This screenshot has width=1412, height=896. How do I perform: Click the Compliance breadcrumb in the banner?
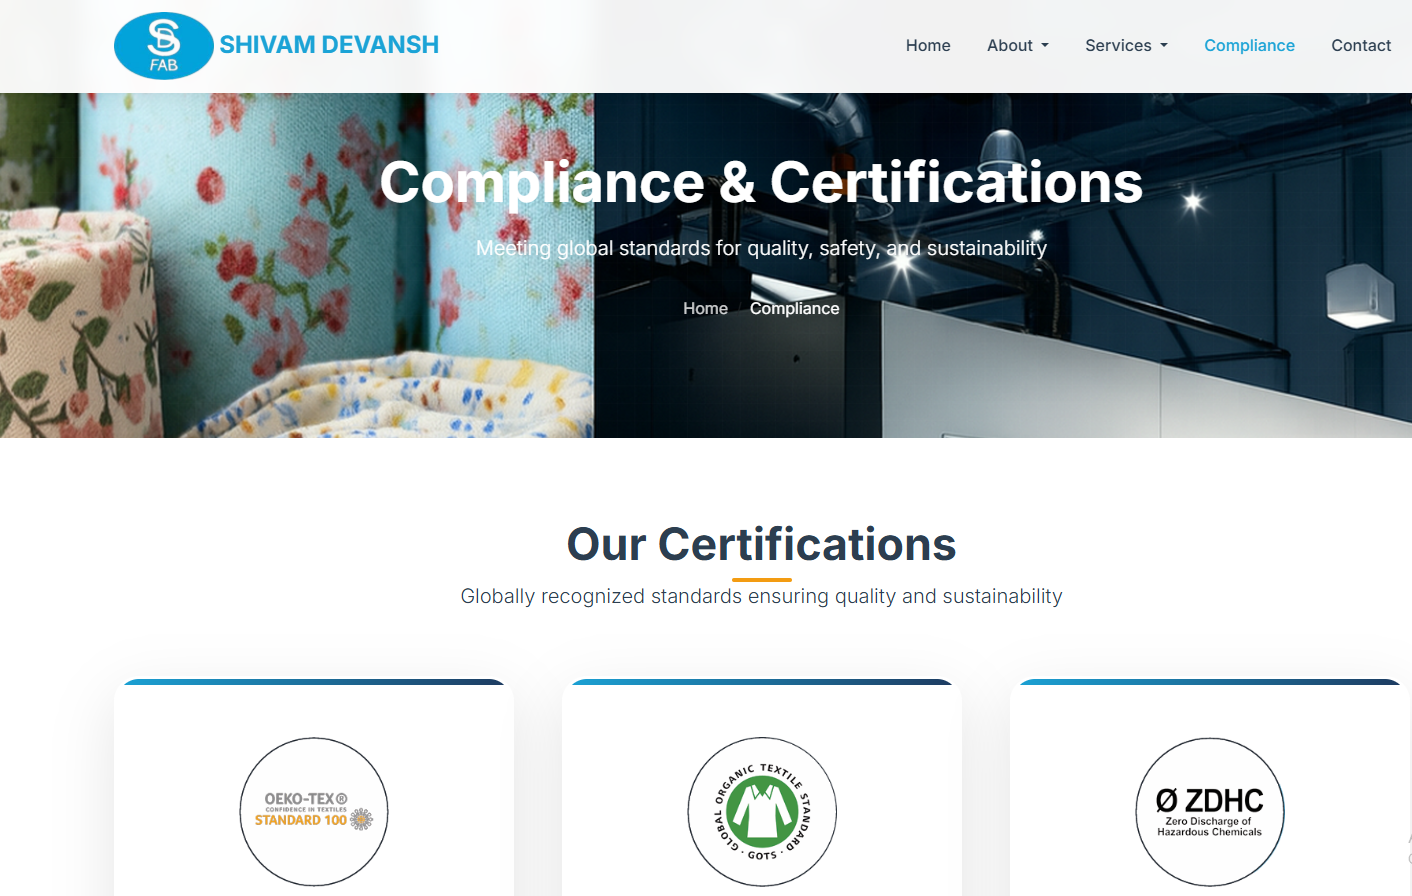click(794, 308)
